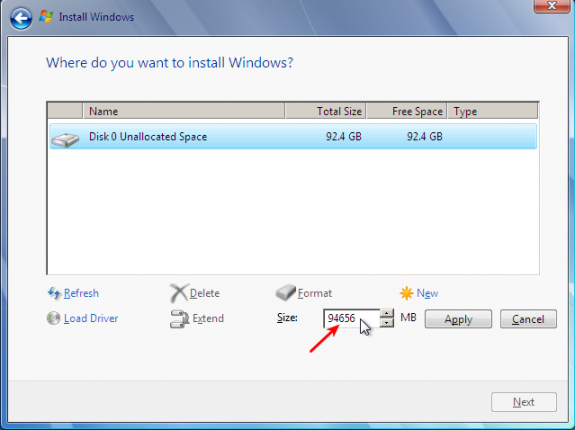
Task: Select the Disk 0 Unallocated Space row
Action: (x=293, y=136)
